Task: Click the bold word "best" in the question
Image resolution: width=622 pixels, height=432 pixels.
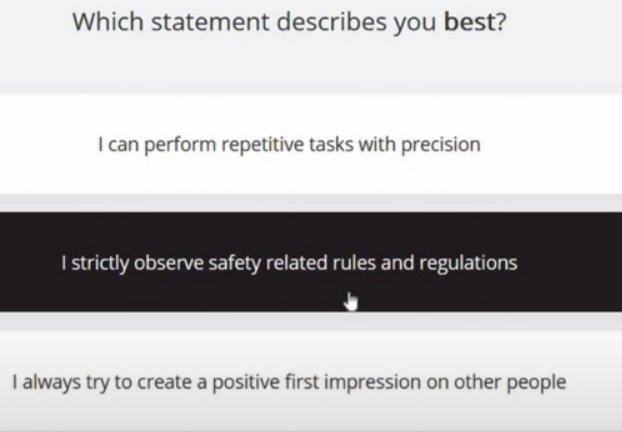Action: point(468,21)
